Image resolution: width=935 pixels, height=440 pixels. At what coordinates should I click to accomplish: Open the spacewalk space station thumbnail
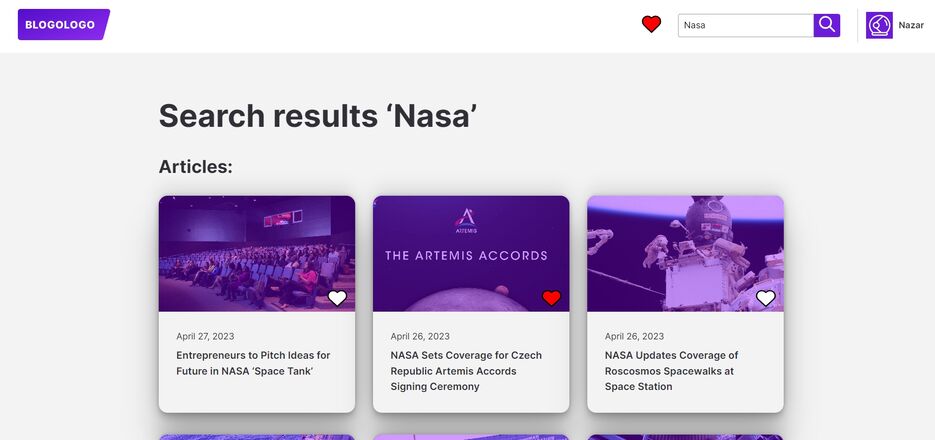pyautogui.click(x=685, y=253)
